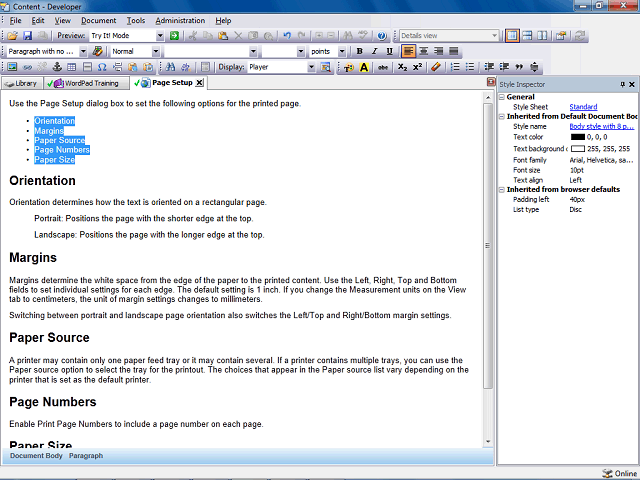Increase indent of the selected paragraph
The width and height of the screenshot is (640, 480).
pos(504,67)
